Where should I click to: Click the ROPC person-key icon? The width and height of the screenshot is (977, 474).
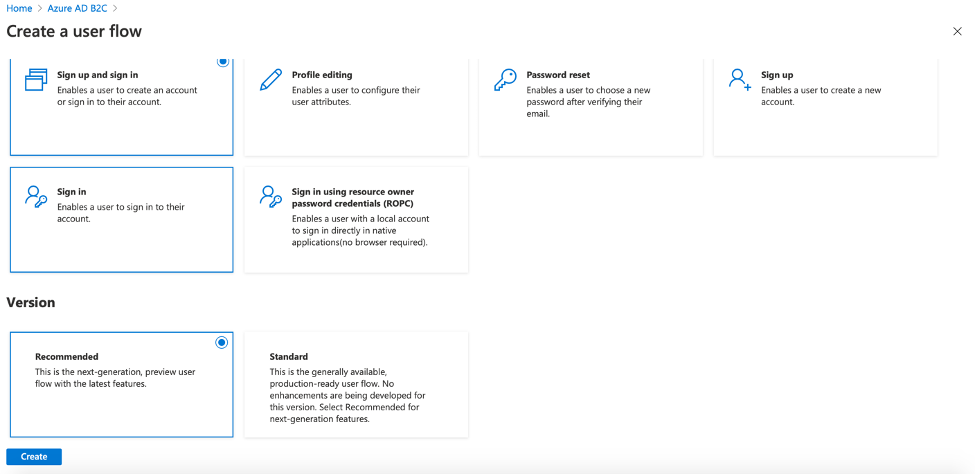tap(271, 196)
